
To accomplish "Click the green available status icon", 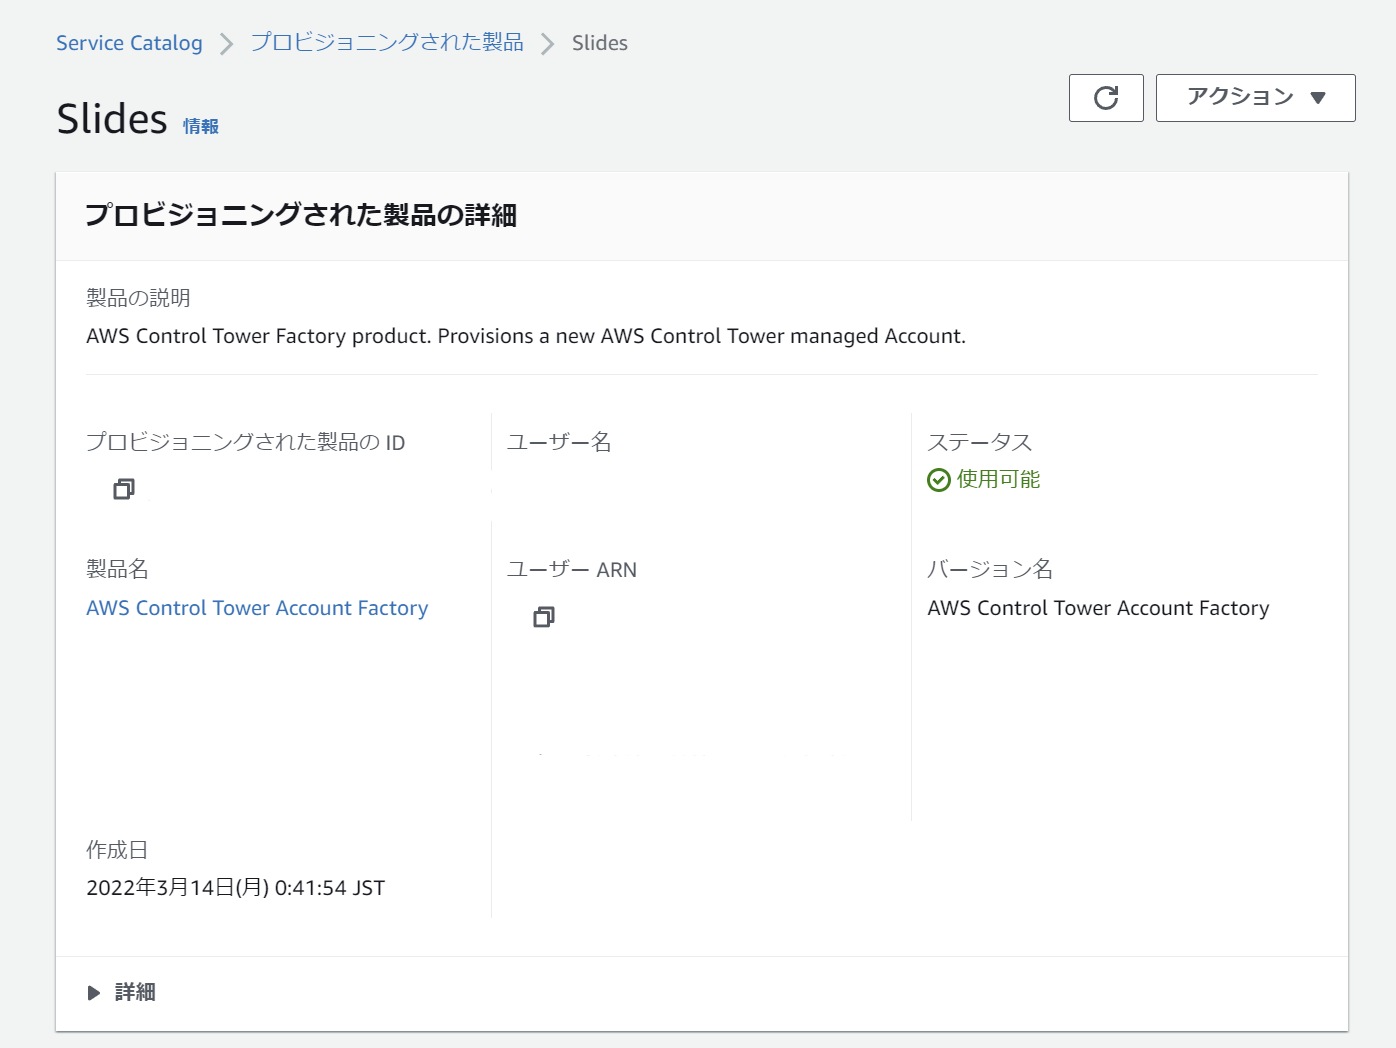I will [x=939, y=480].
